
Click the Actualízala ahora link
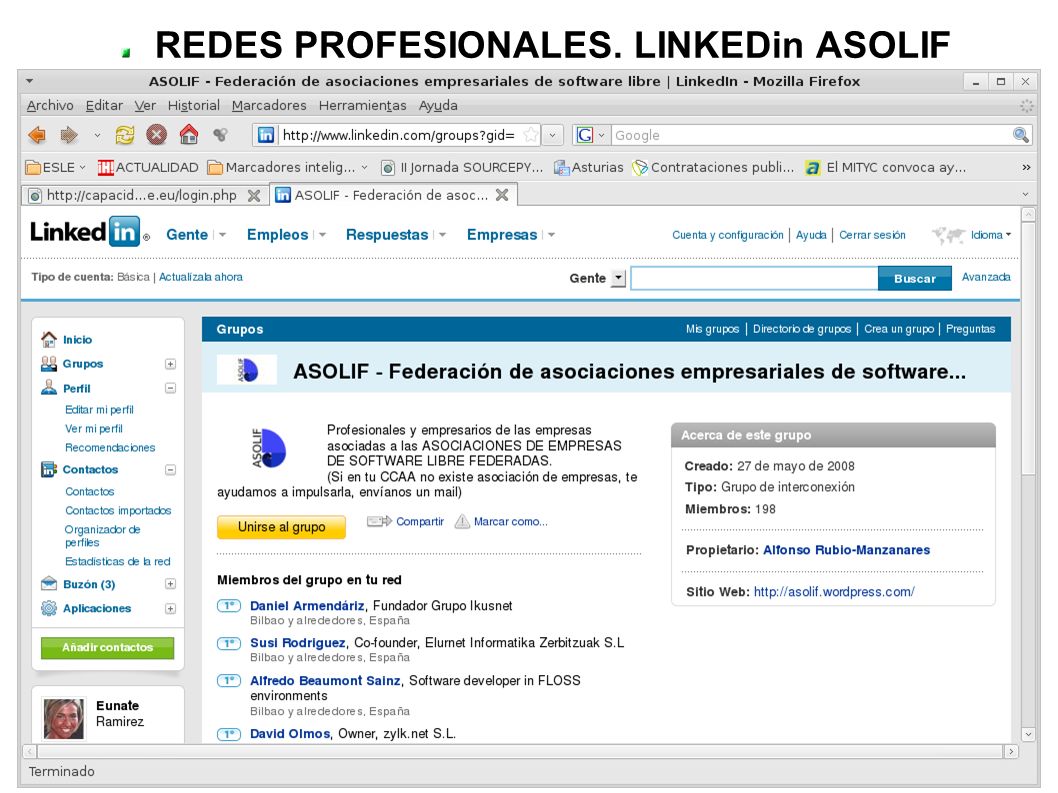pyautogui.click(x=200, y=277)
